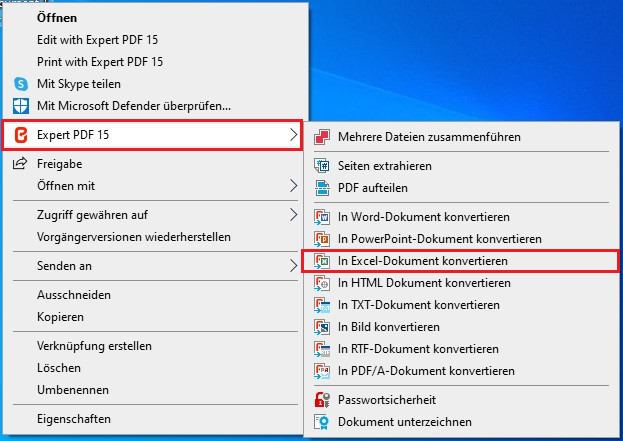Expand the Öffnen mit submenu arrow

(x=293, y=186)
